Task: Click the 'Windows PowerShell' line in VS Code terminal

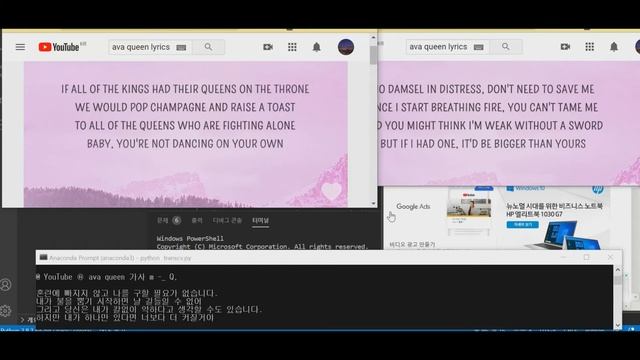Action: coord(190,238)
